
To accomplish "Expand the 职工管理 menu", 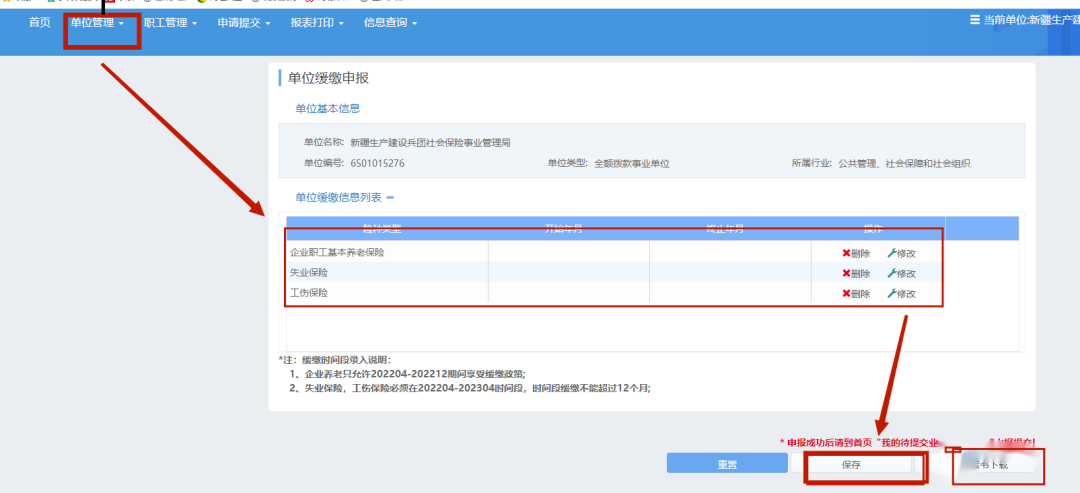I will (x=170, y=23).
